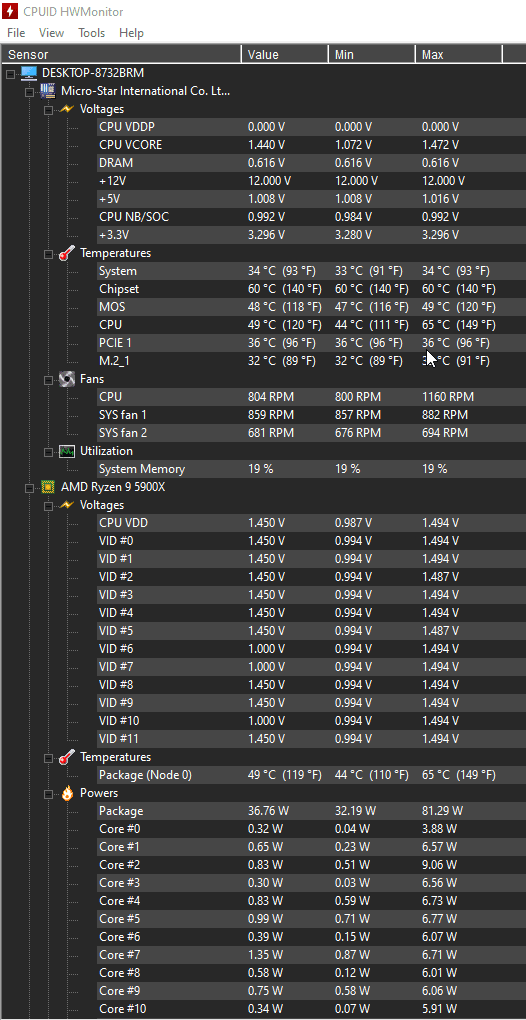Select the Micro-Star International Co. label
Screen dimensions: 526x1020
(x=145, y=91)
